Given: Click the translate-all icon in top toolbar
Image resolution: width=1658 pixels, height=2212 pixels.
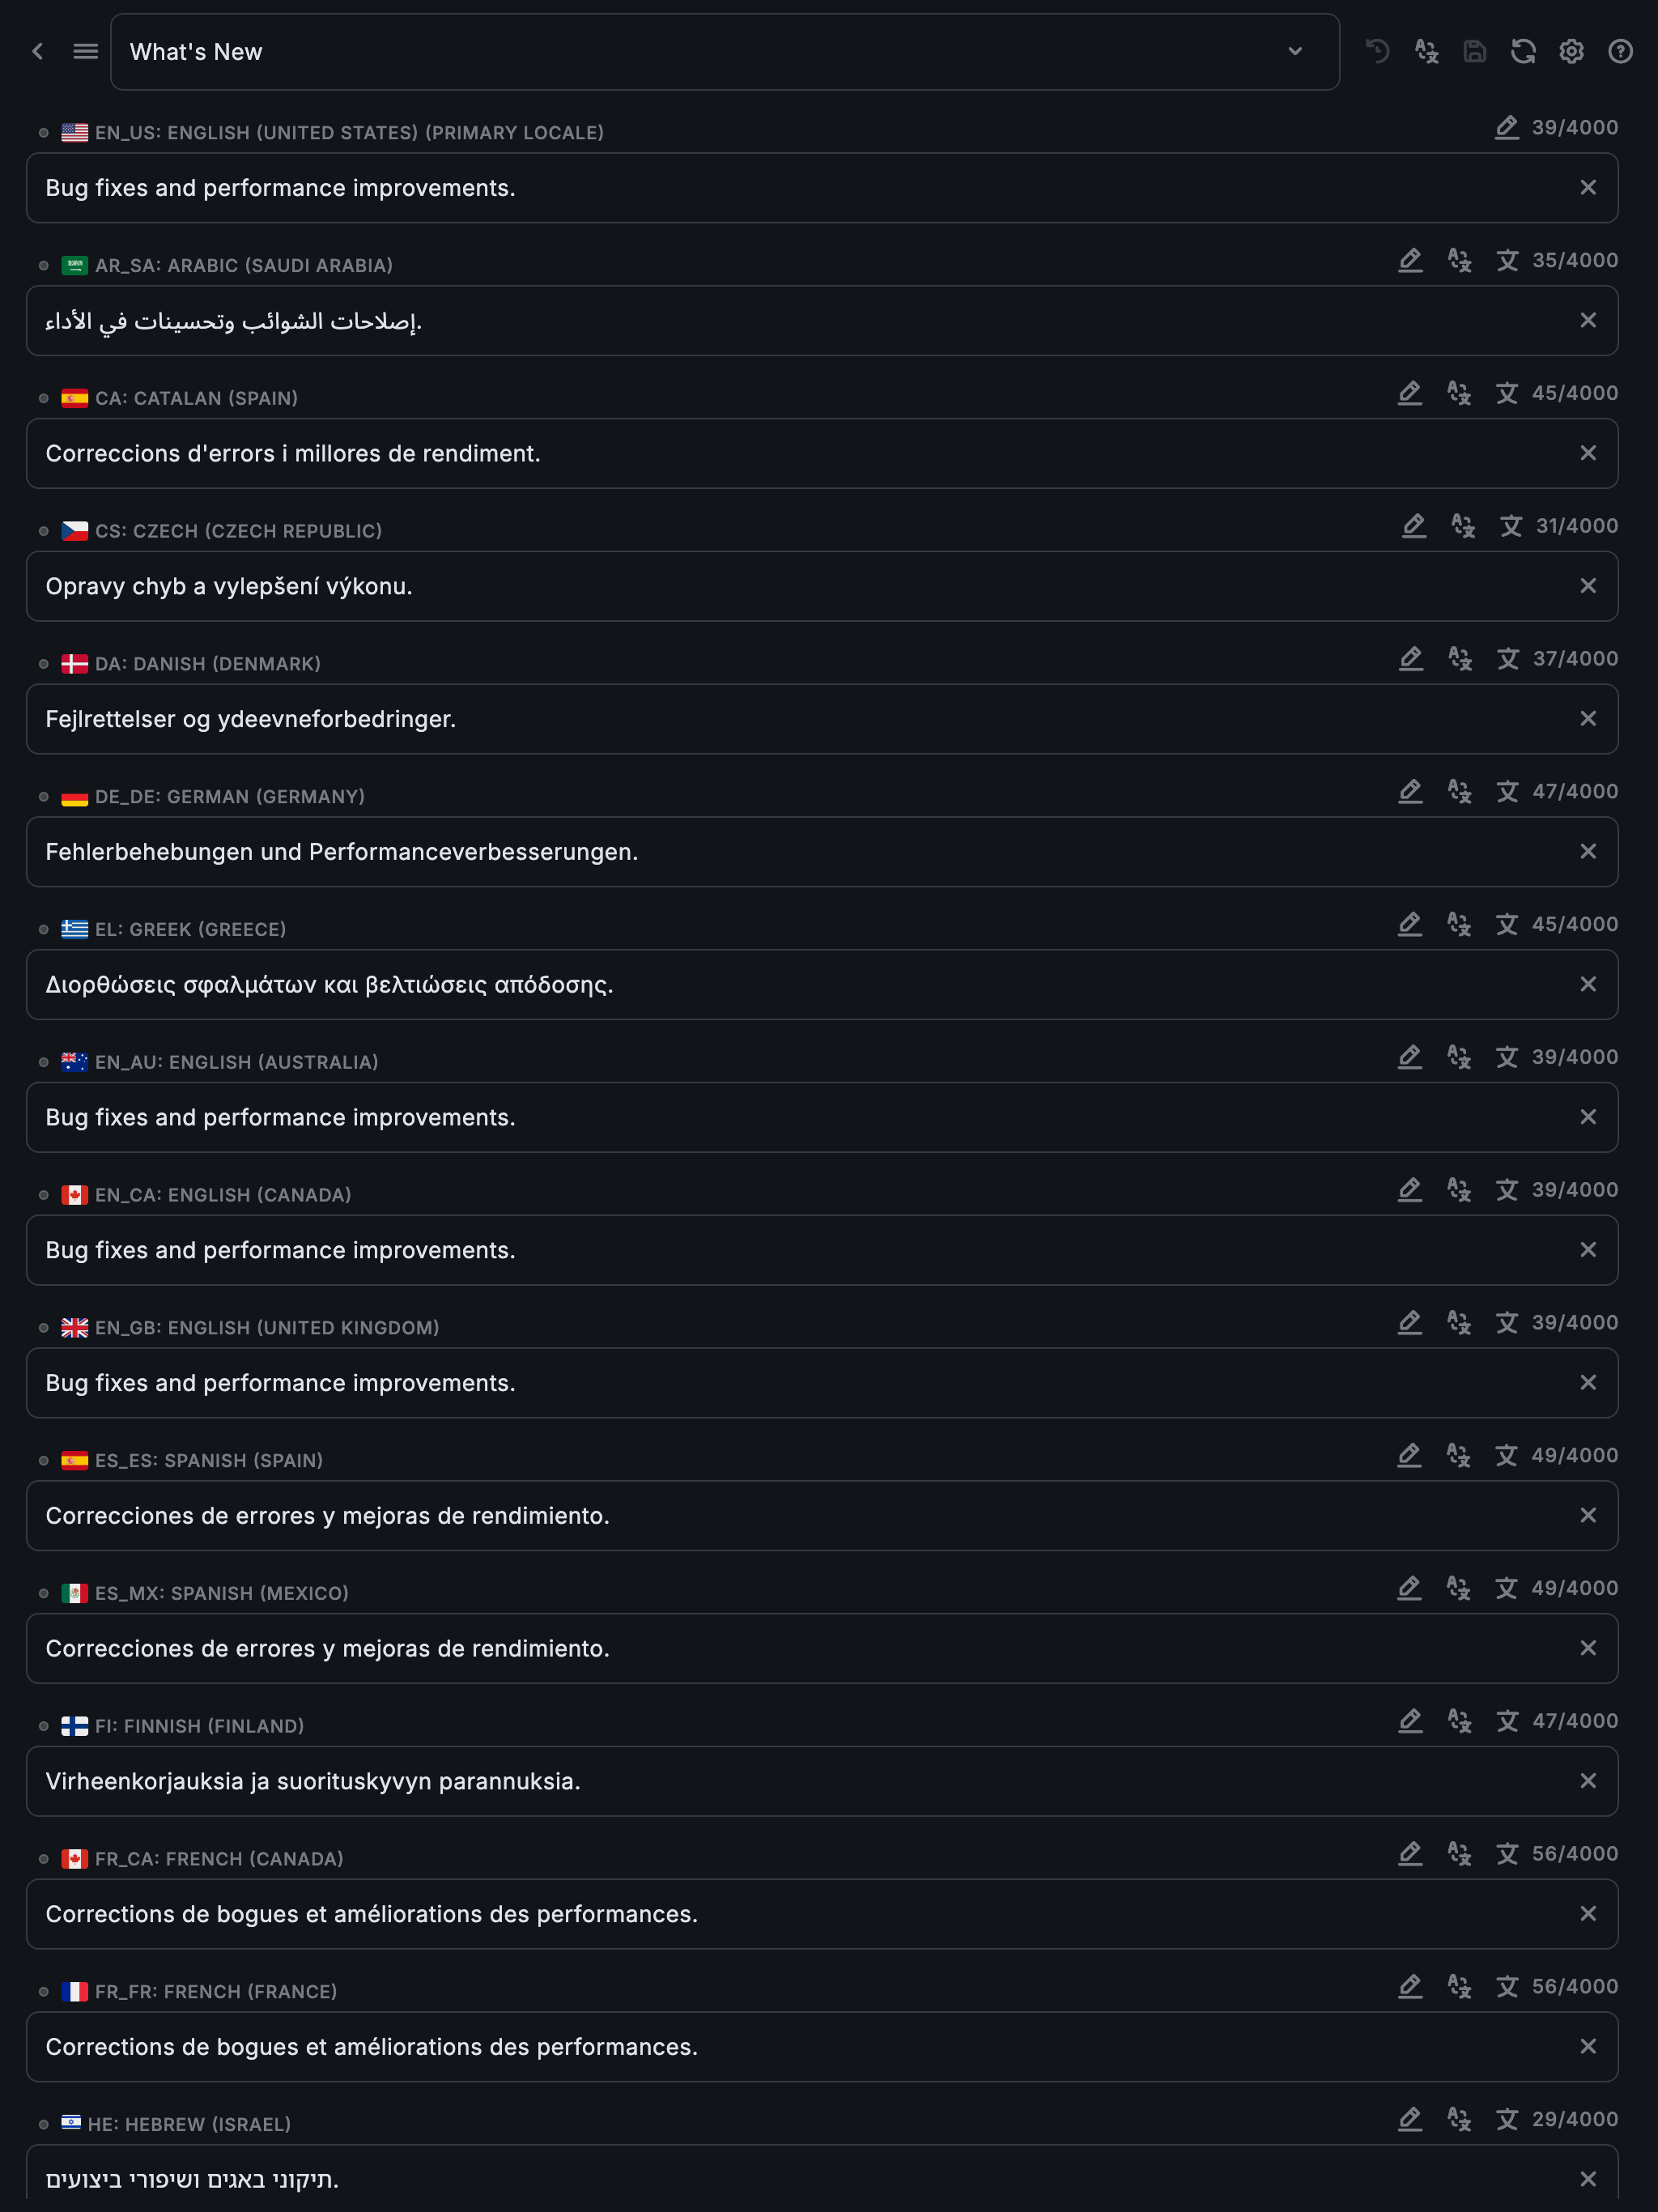Looking at the screenshot, I should tap(1426, 52).
